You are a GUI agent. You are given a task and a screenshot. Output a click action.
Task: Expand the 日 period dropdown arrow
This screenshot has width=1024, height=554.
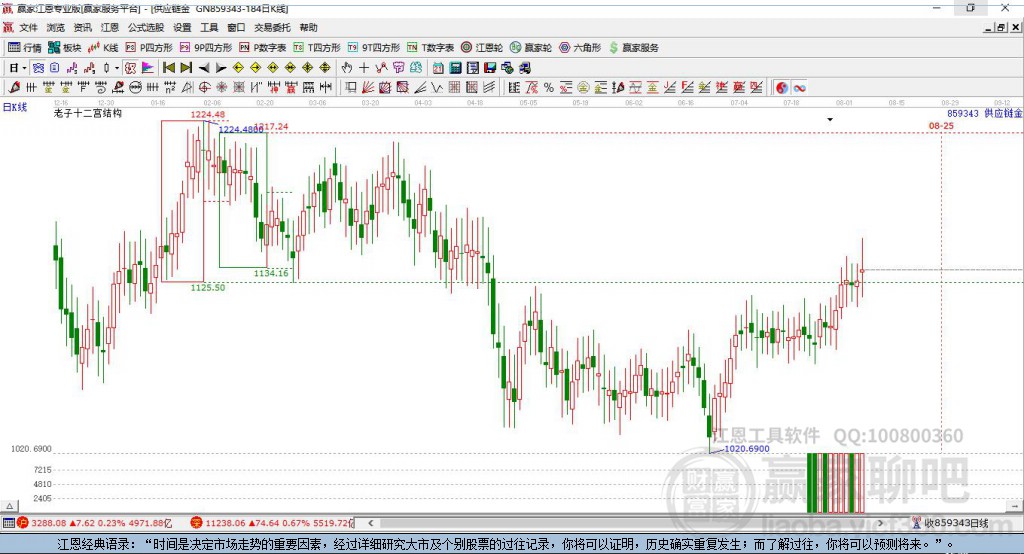click(24, 68)
